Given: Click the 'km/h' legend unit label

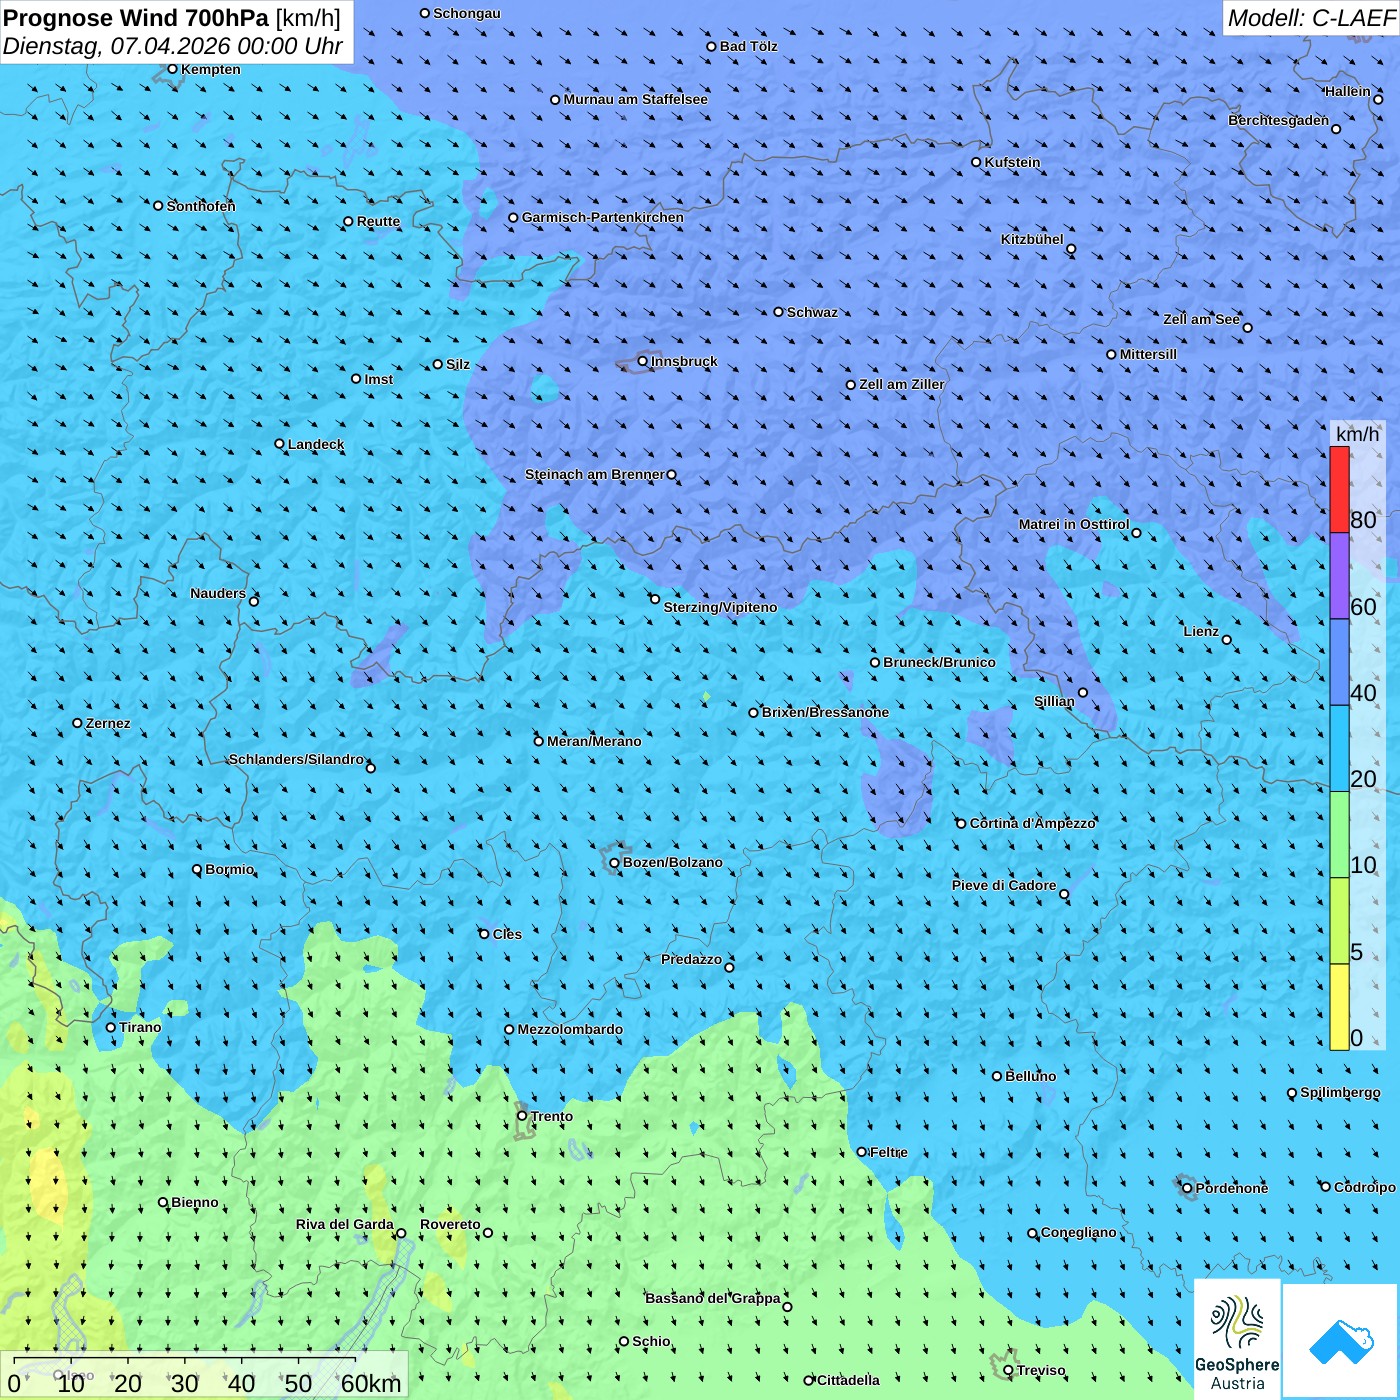Looking at the screenshot, I should pos(1357,434).
